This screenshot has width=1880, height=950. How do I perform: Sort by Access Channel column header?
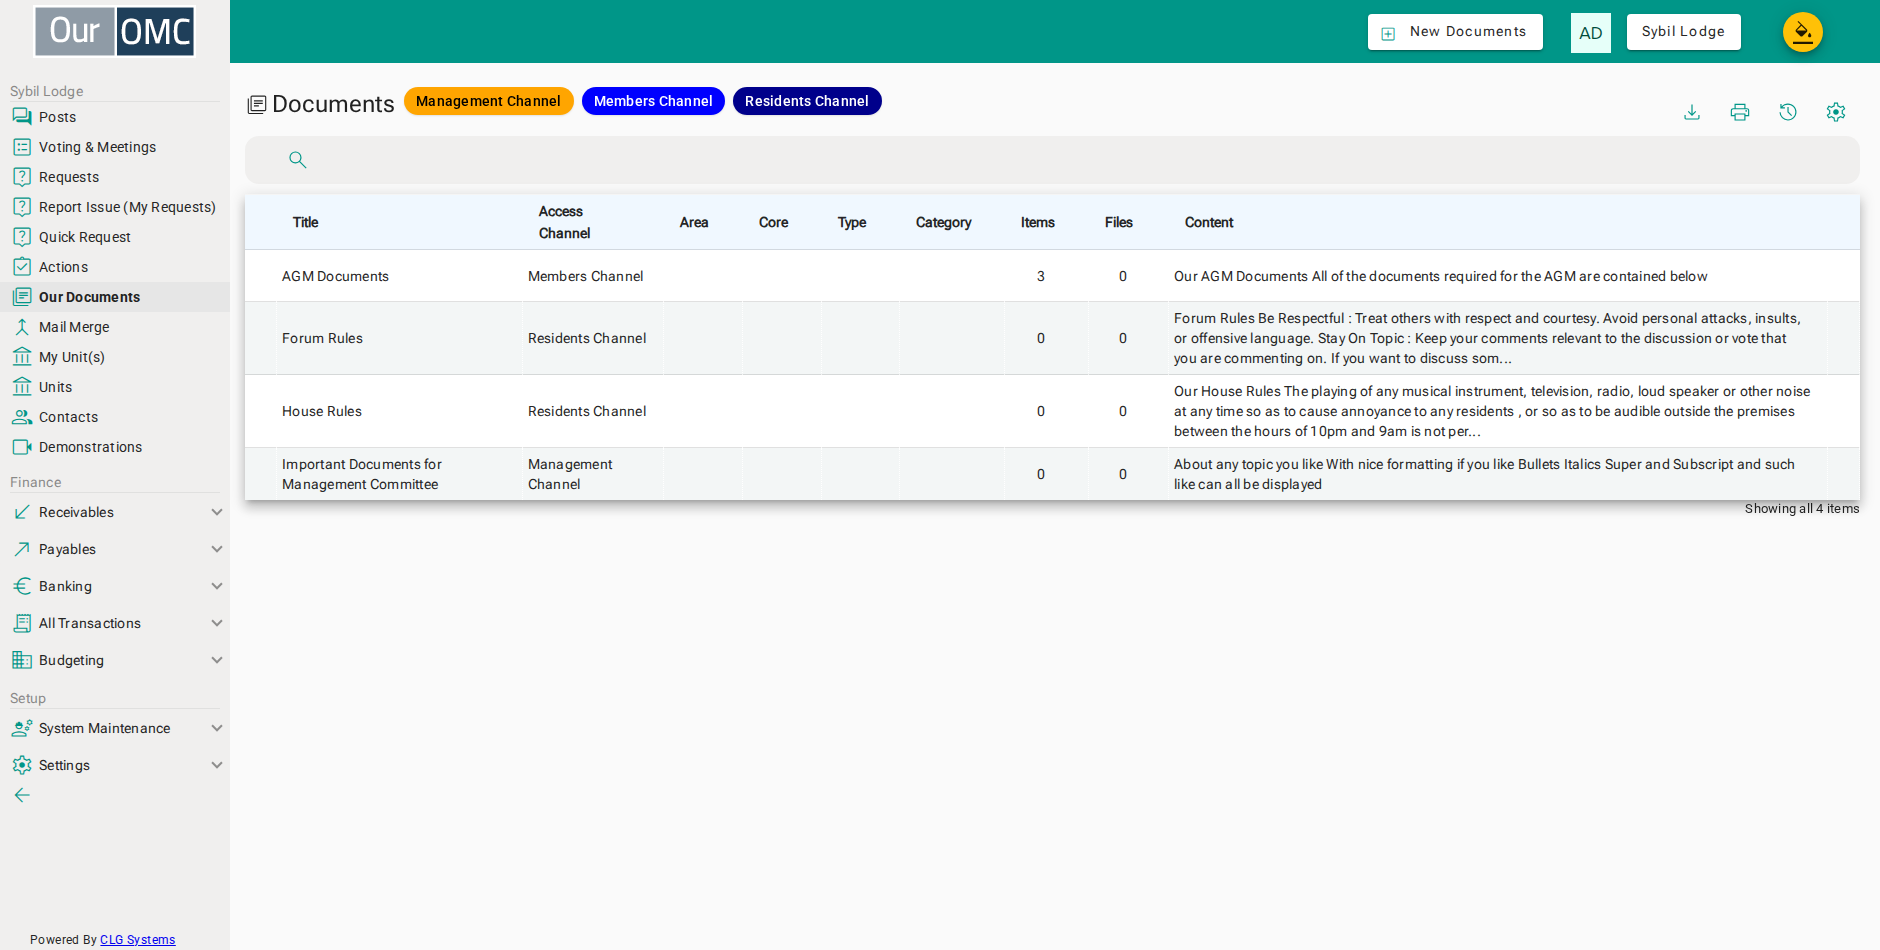564,222
